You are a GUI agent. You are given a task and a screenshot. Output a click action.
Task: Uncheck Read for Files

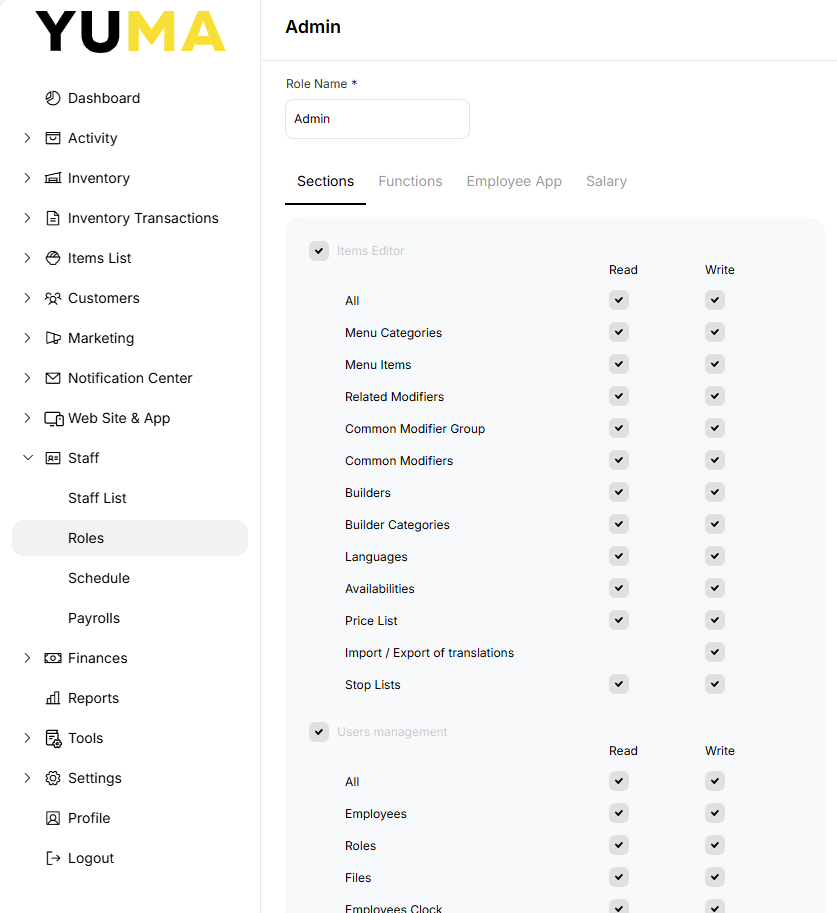click(x=619, y=877)
